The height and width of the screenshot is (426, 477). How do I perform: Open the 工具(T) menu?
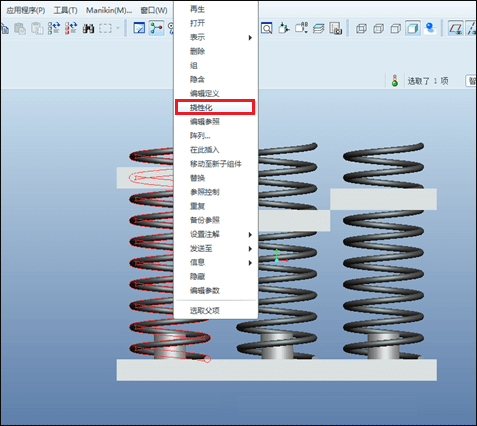(x=65, y=10)
